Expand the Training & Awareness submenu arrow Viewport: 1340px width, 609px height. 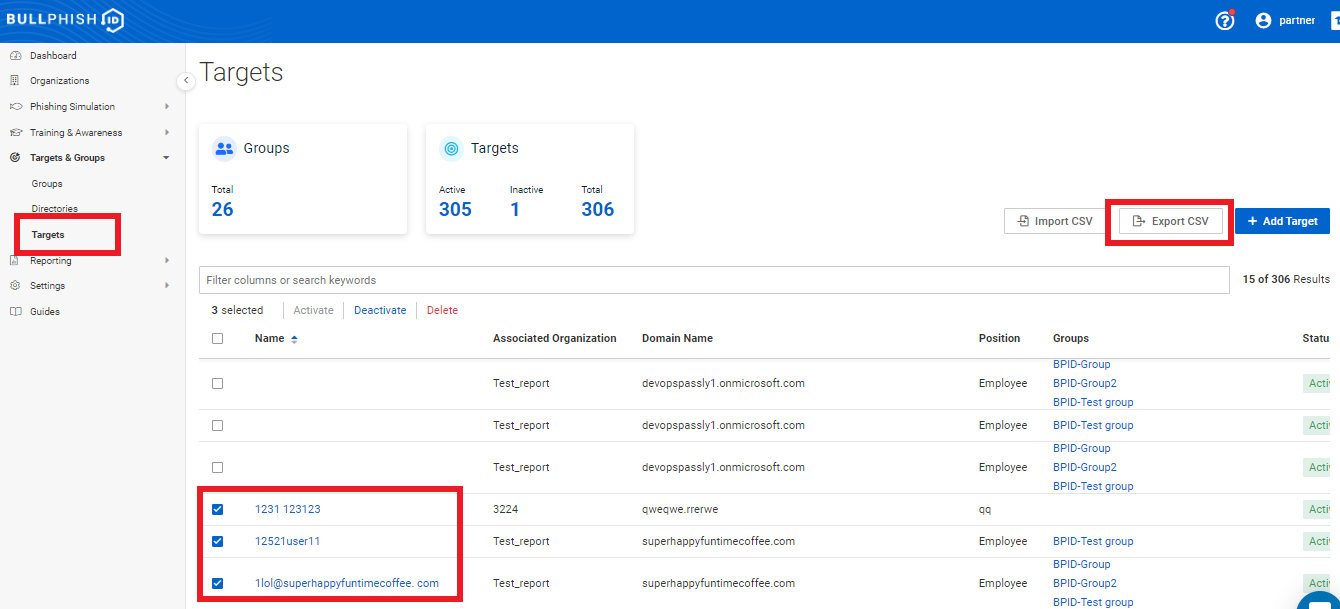167,133
